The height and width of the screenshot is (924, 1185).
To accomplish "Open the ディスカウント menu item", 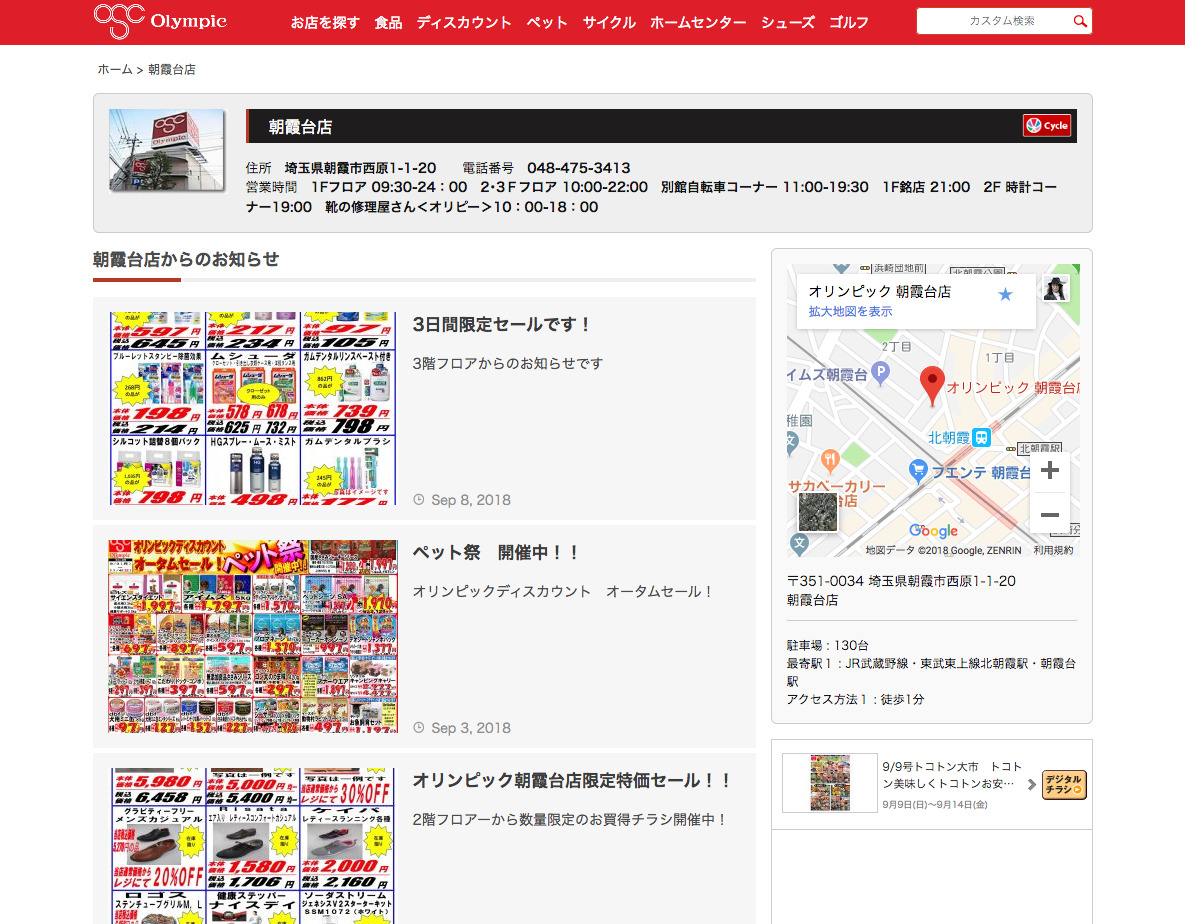I will pyautogui.click(x=464, y=22).
